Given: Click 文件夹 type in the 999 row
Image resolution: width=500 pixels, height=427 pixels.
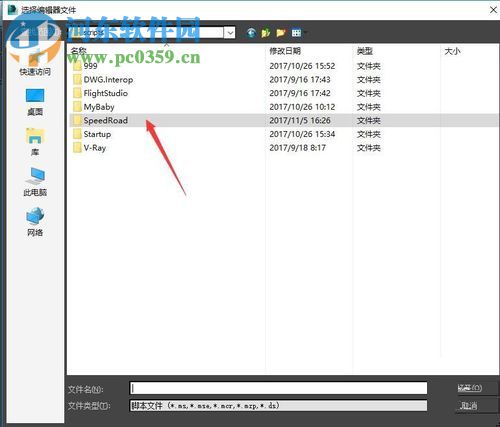Looking at the screenshot, I should [x=369, y=66].
